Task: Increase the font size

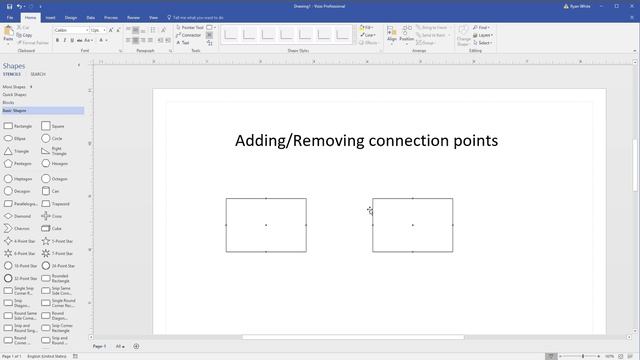Action: (x=111, y=30)
